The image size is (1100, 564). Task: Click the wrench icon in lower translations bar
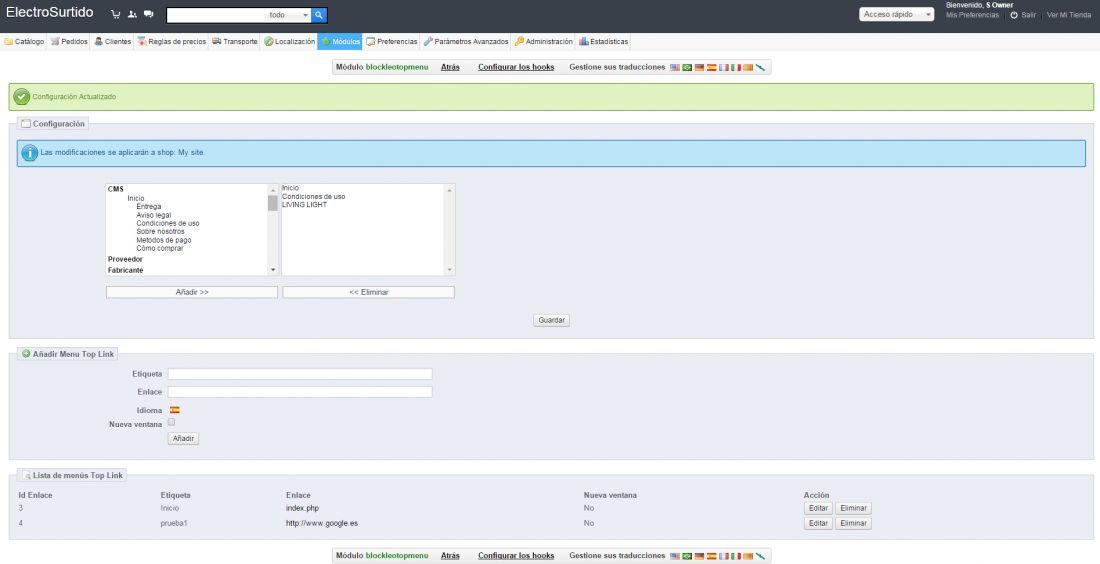click(760, 556)
